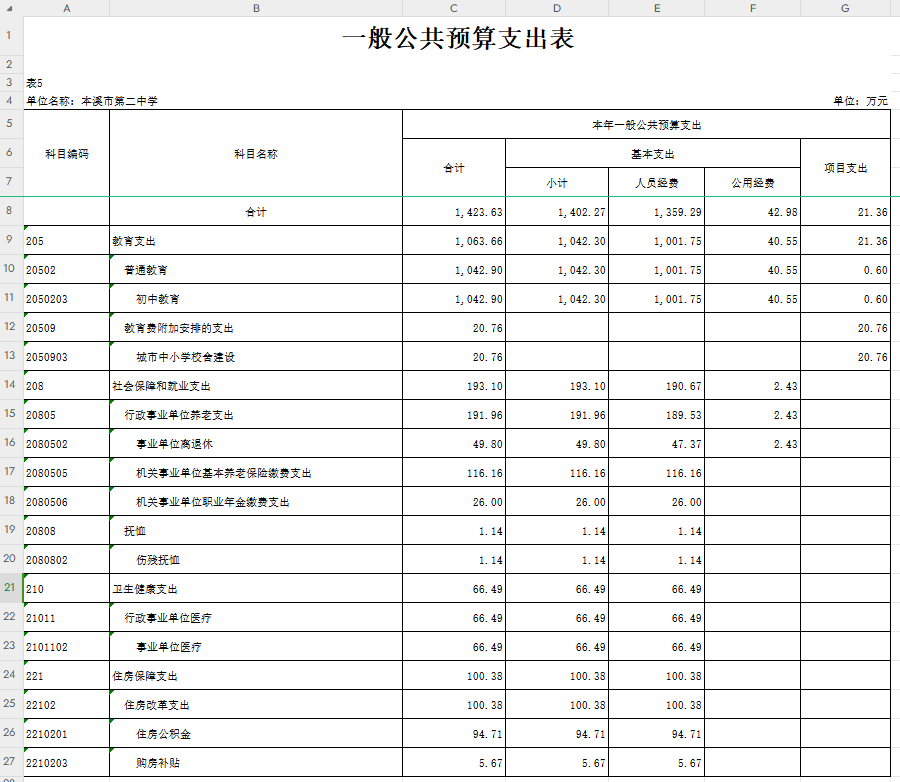900x782 pixels.
Task: Click the code cell 205
Action: click(67, 241)
